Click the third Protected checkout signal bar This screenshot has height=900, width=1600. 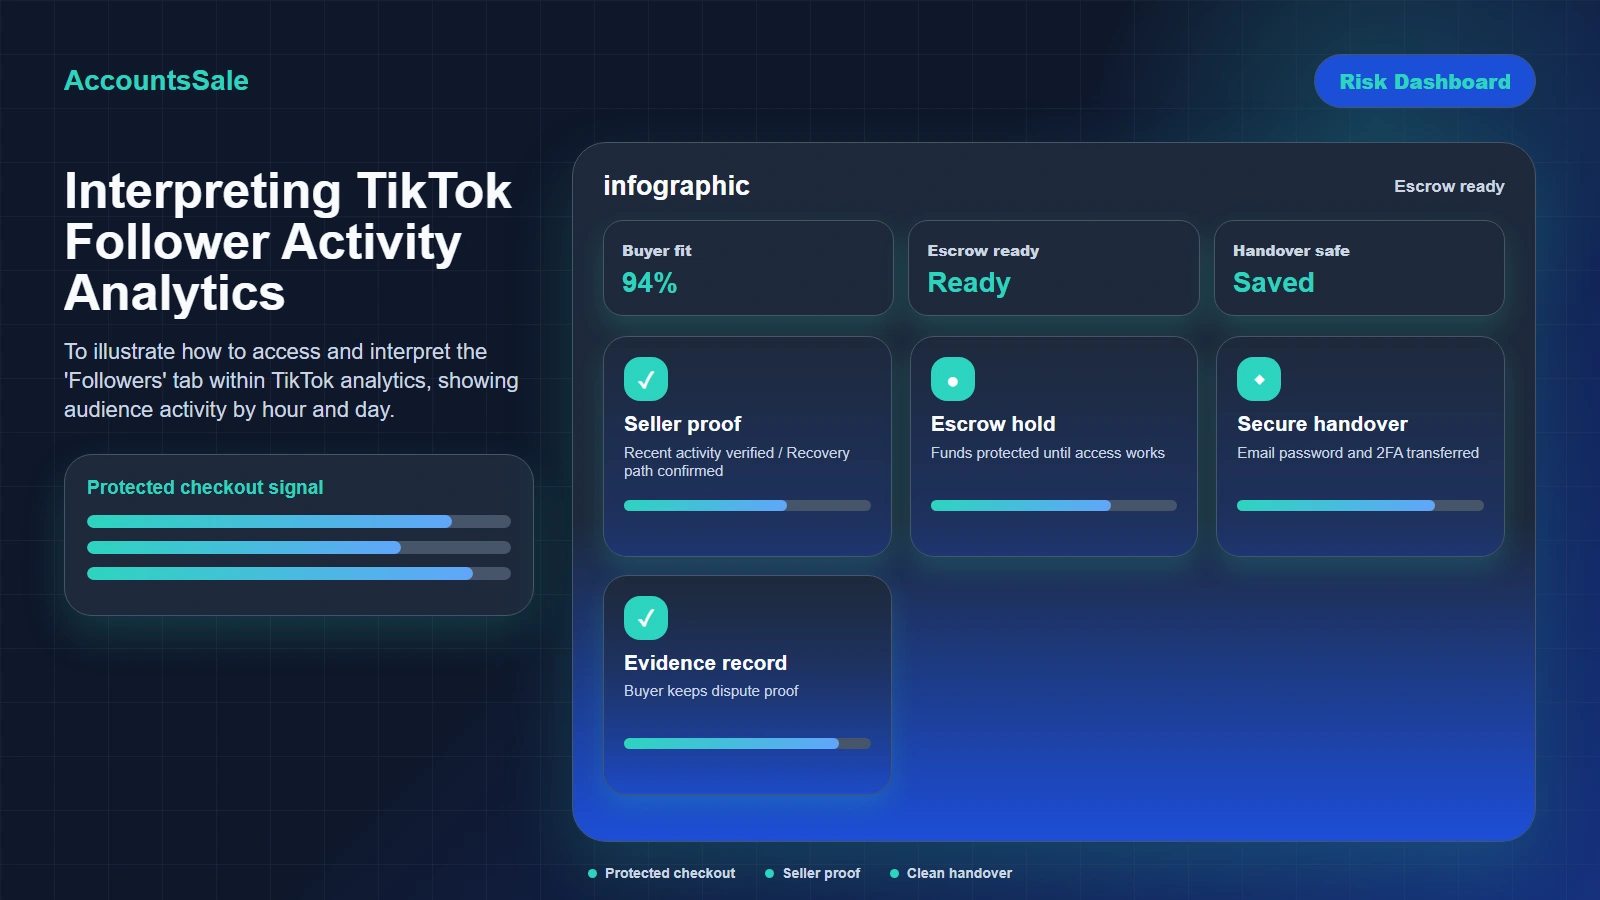tap(299, 573)
